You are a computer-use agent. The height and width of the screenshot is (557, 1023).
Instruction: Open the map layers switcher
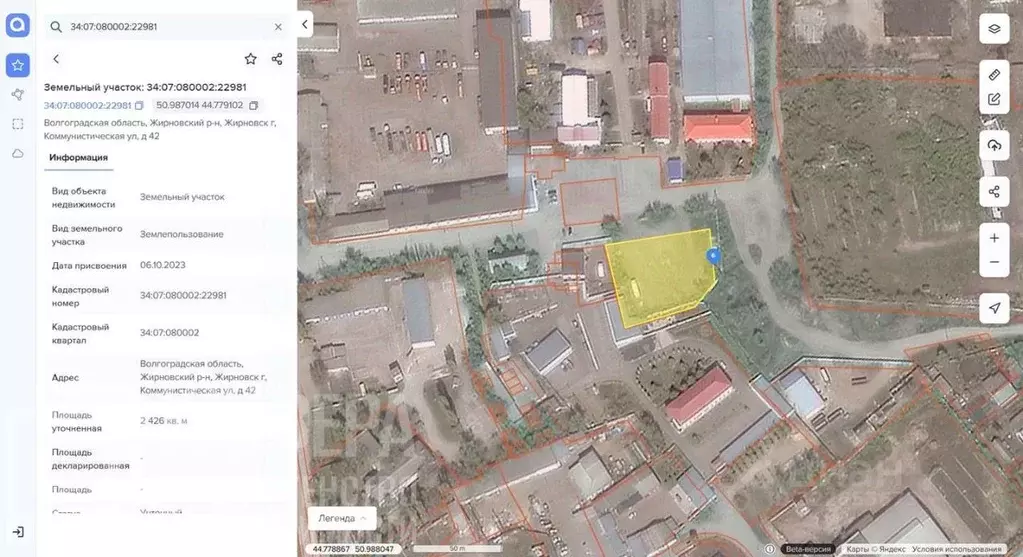point(994,28)
